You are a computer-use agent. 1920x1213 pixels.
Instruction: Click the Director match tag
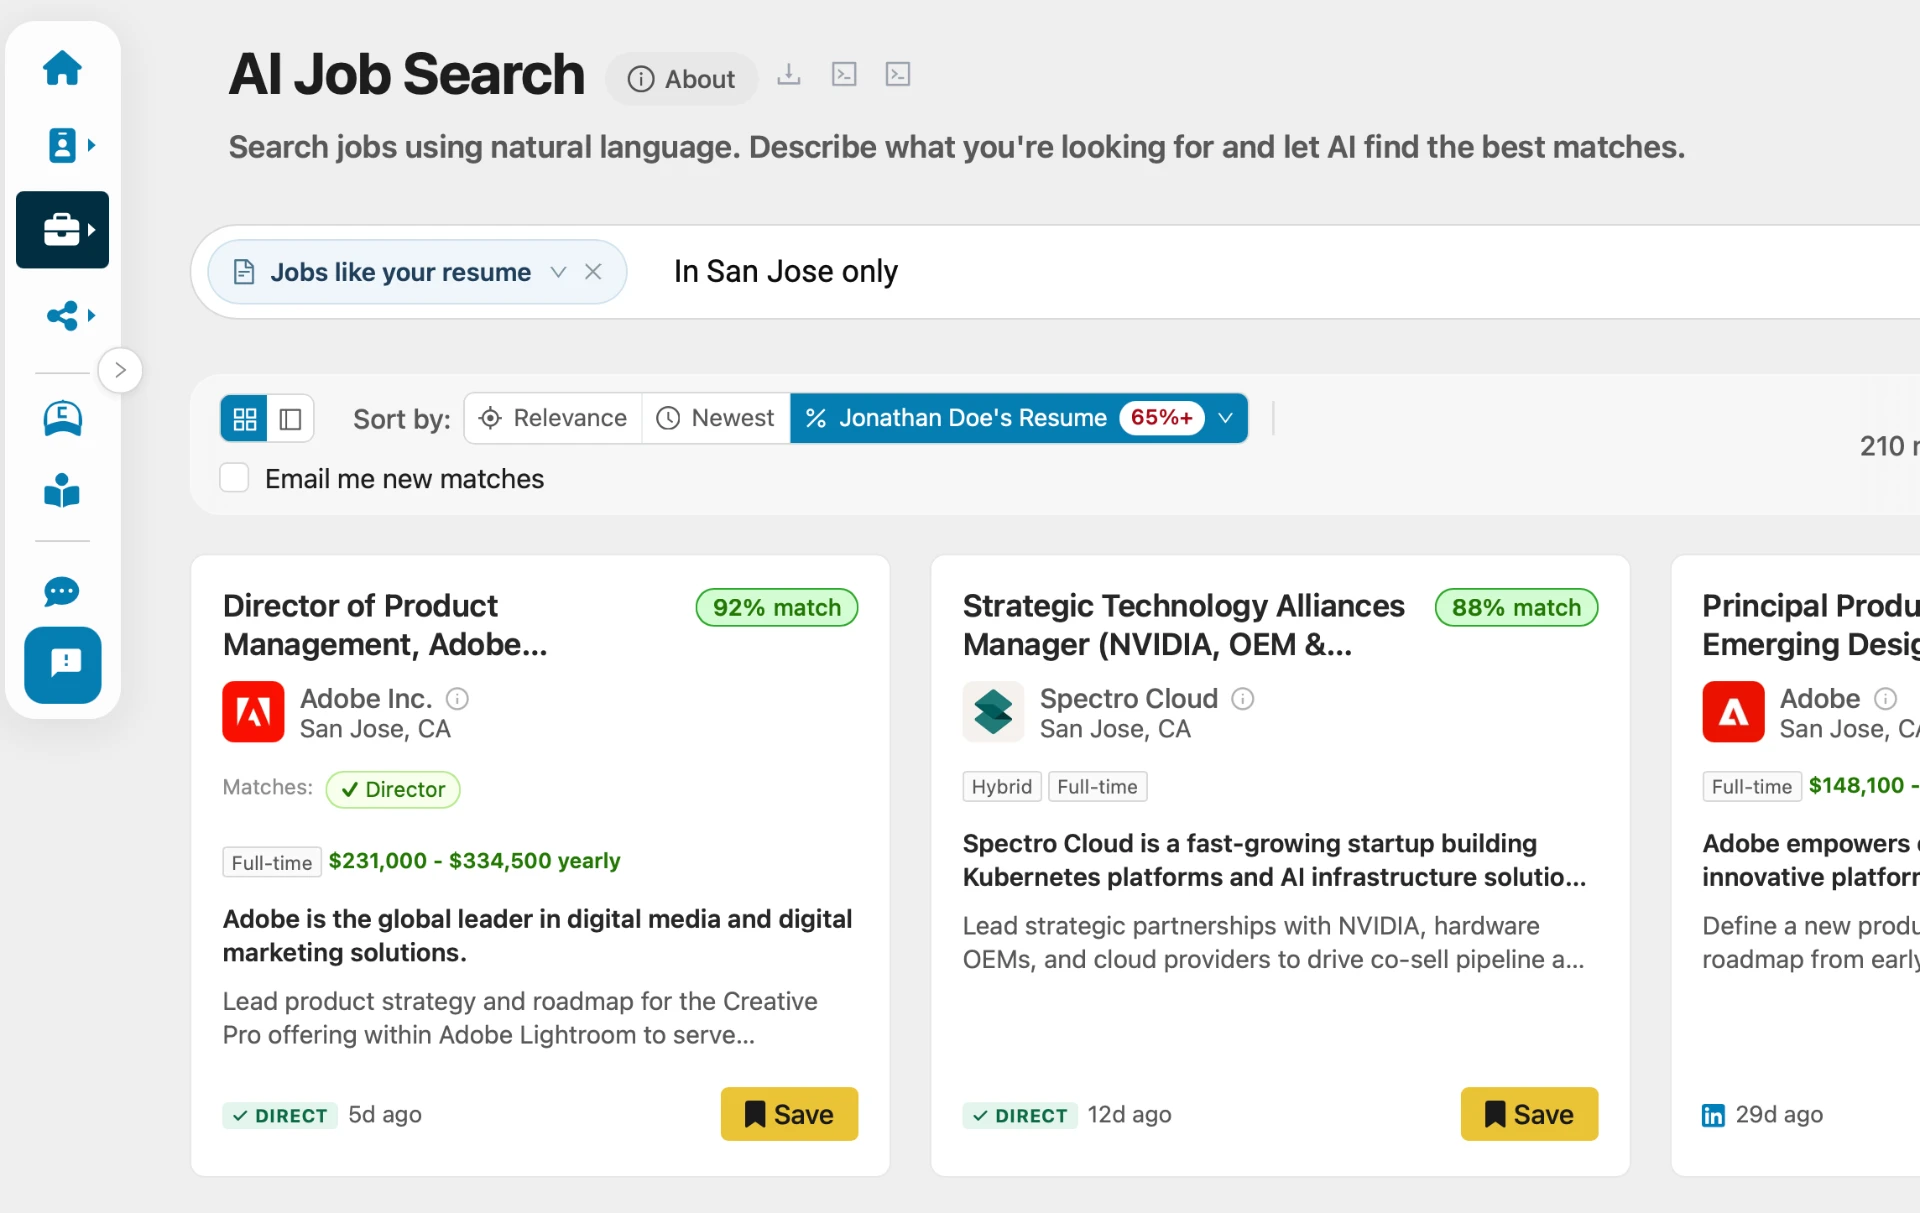[393, 789]
